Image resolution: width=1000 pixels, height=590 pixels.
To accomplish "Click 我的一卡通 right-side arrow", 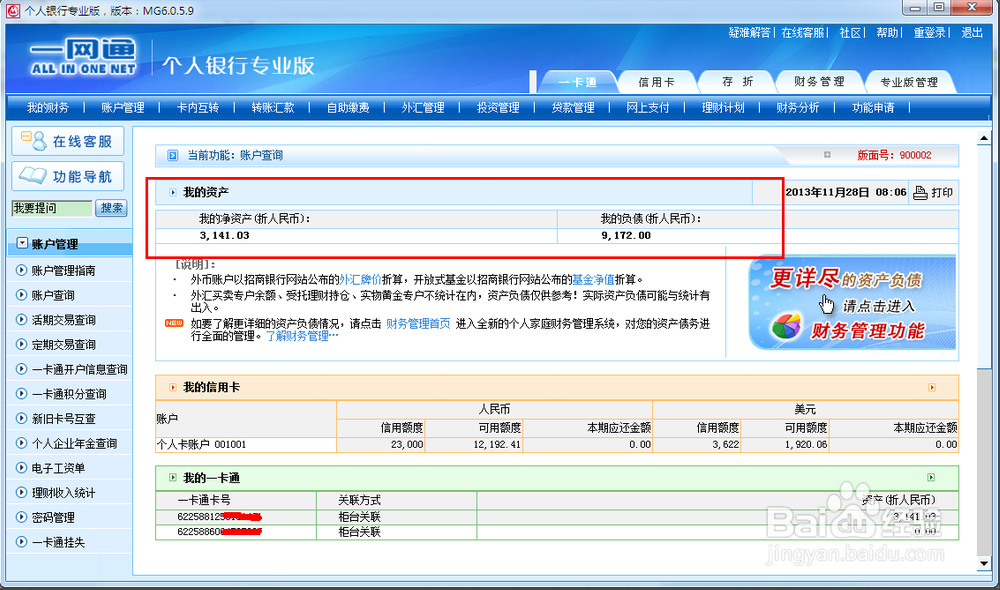I will (931, 477).
